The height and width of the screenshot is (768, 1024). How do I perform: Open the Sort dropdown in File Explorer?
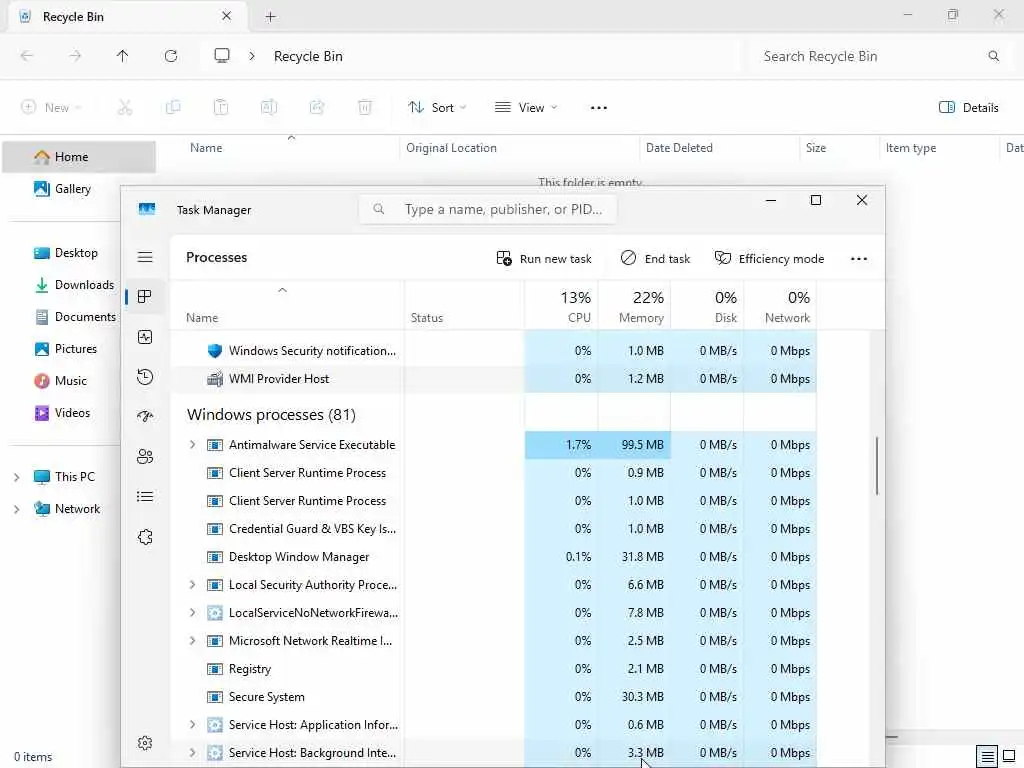(437, 108)
